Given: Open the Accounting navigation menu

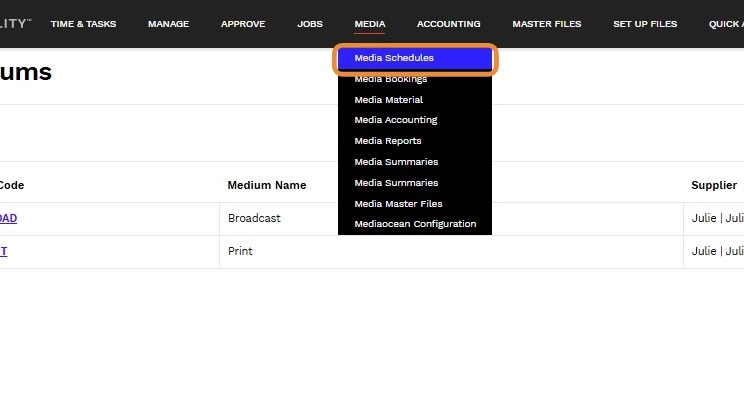Looking at the screenshot, I should (x=449, y=24).
